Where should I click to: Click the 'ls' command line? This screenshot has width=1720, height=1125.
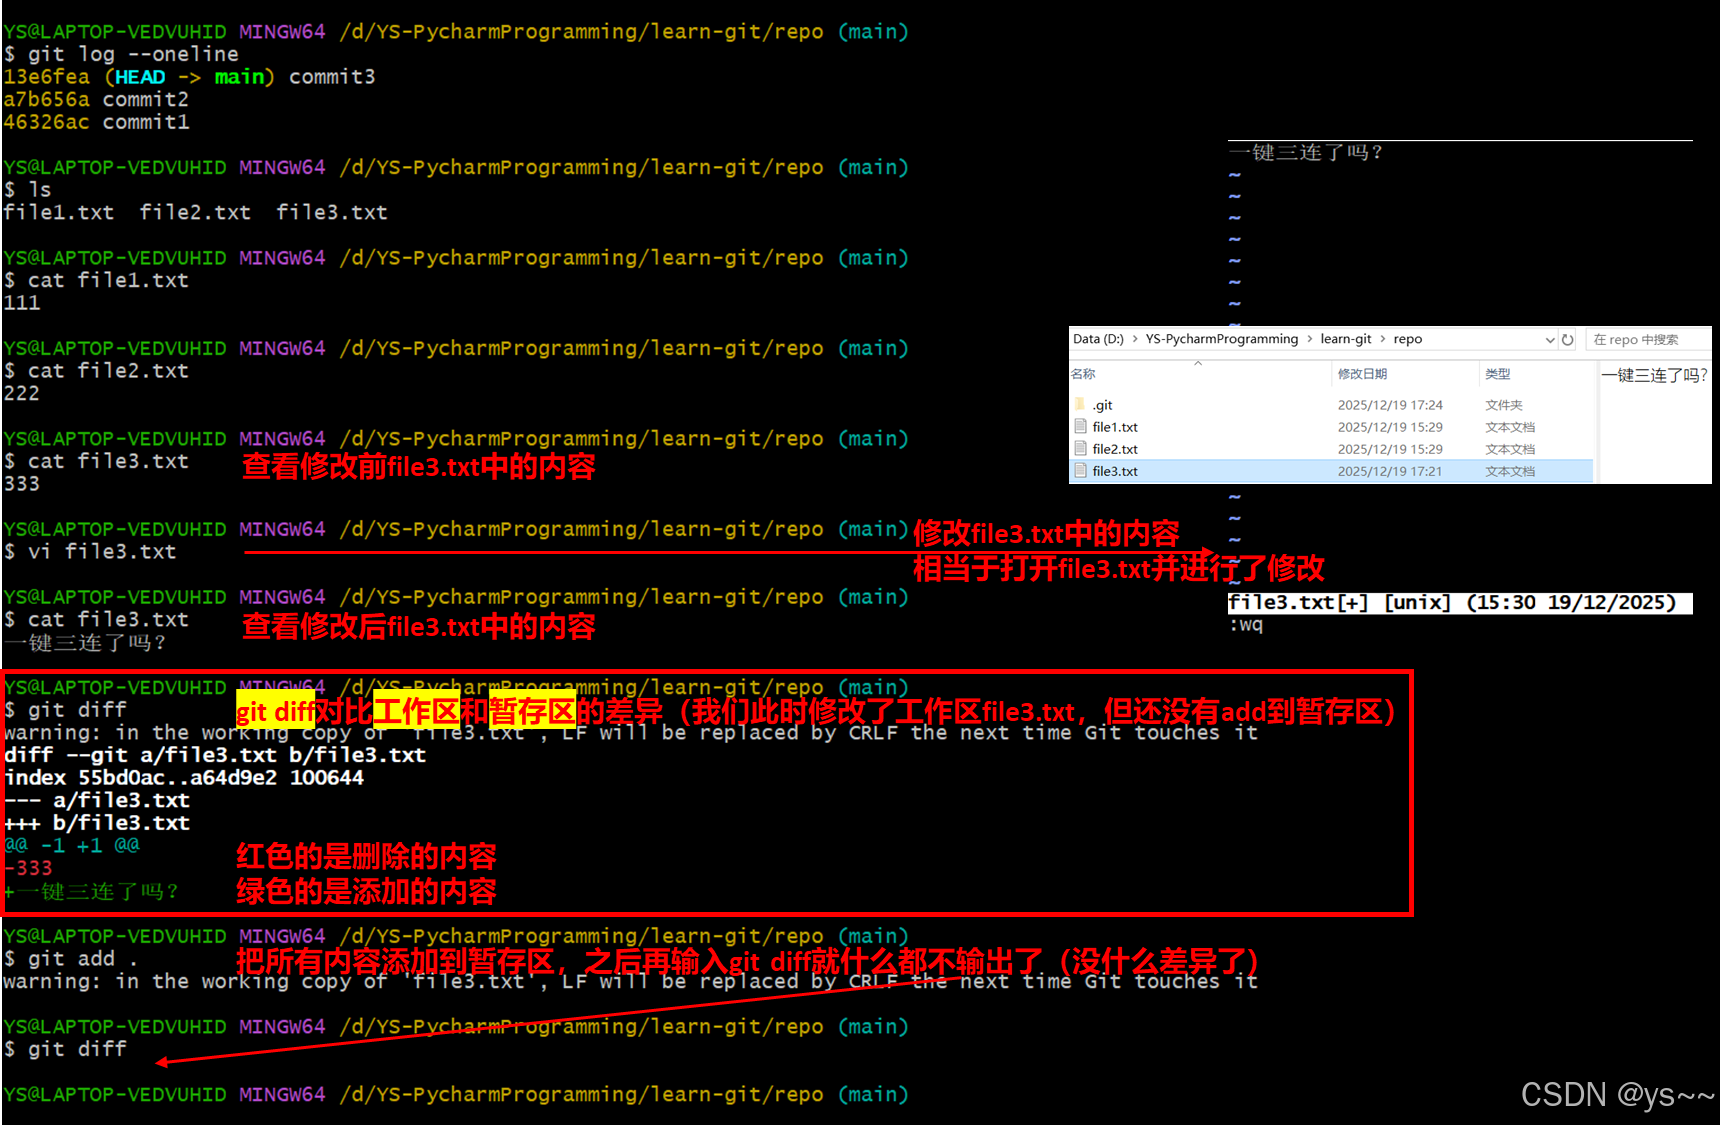[x=28, y=190]
